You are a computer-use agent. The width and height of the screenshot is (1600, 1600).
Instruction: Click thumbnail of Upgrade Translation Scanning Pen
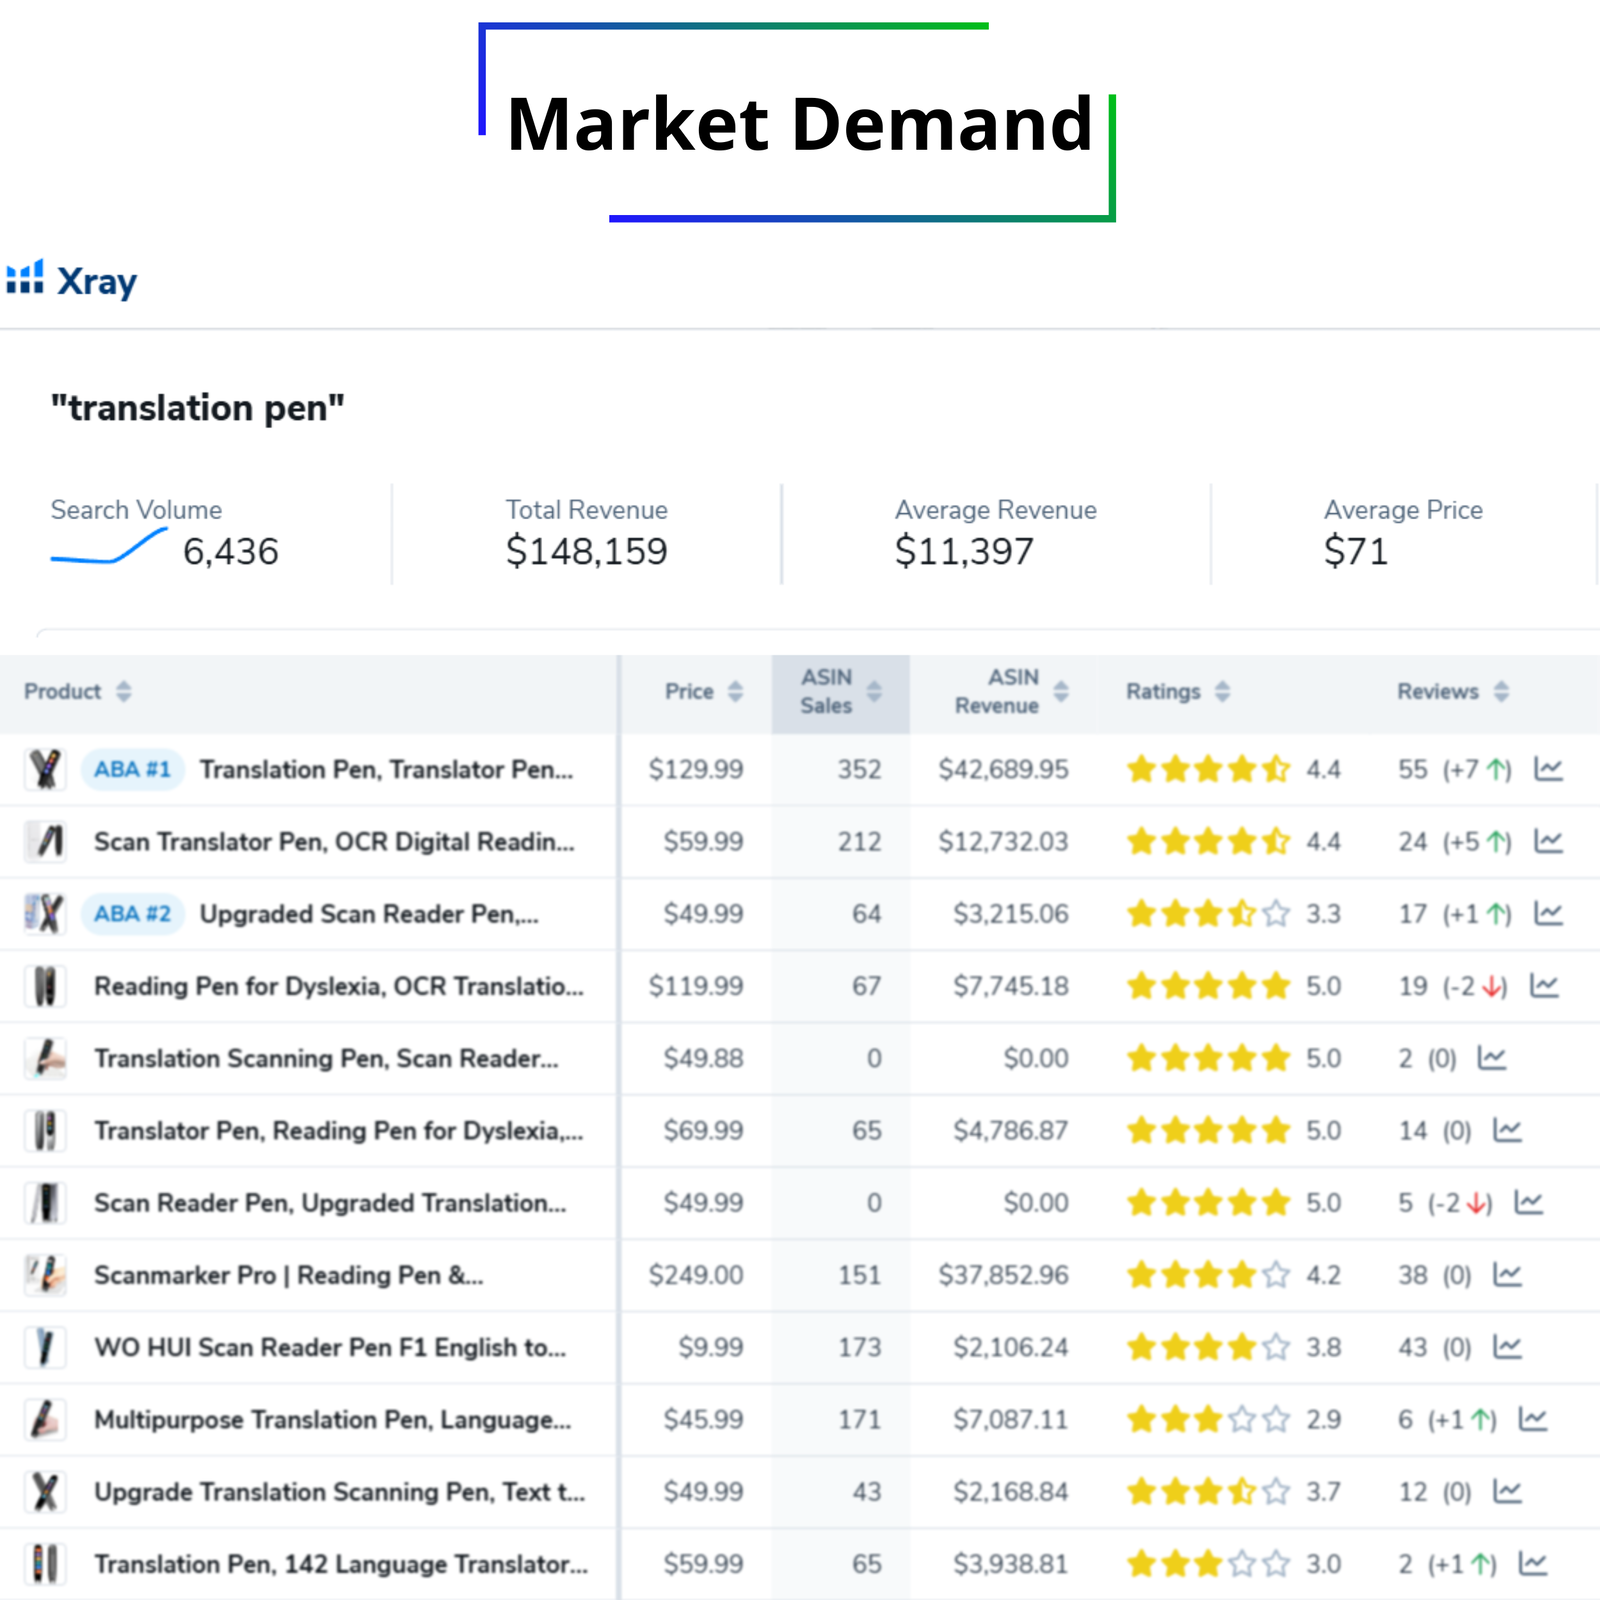[45, 1491]
